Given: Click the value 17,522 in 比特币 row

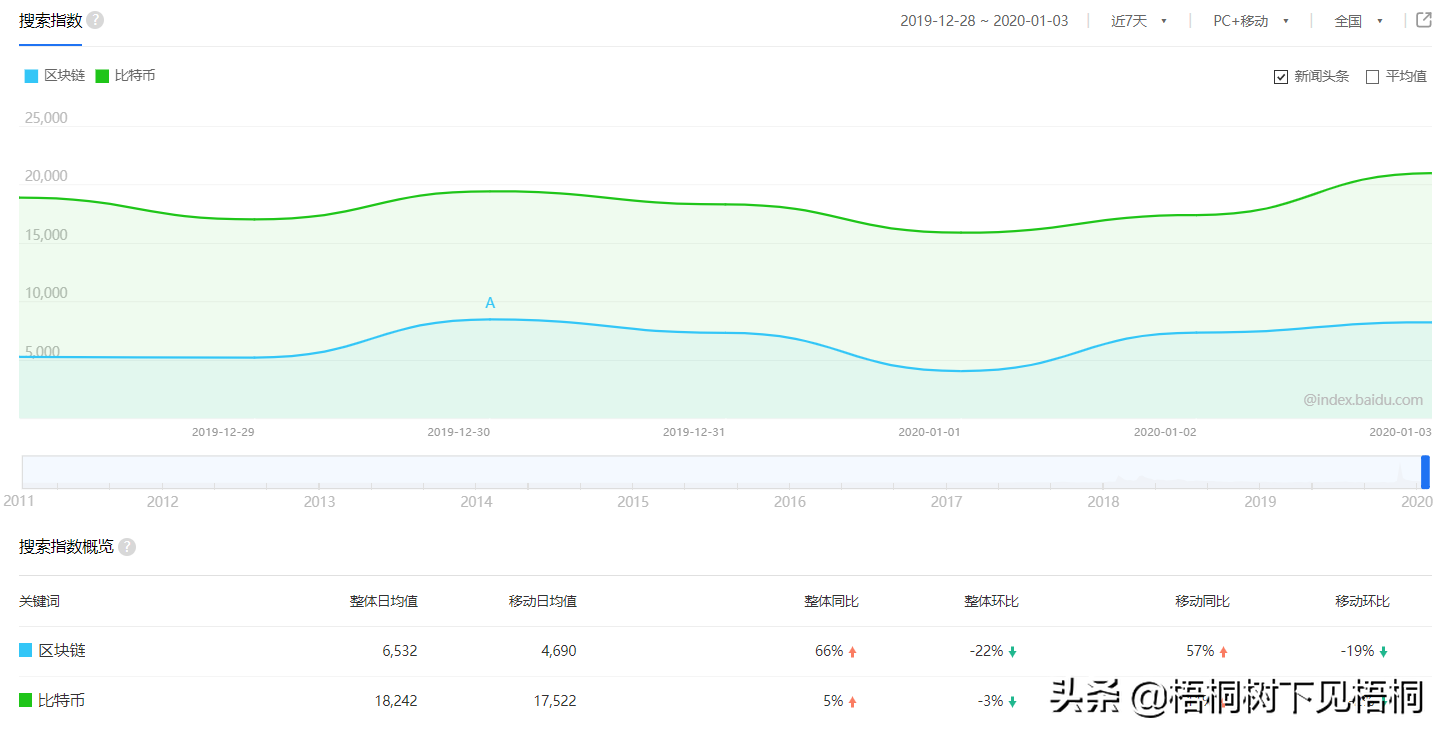Looking at the screenshot, I should coord(556,701).
